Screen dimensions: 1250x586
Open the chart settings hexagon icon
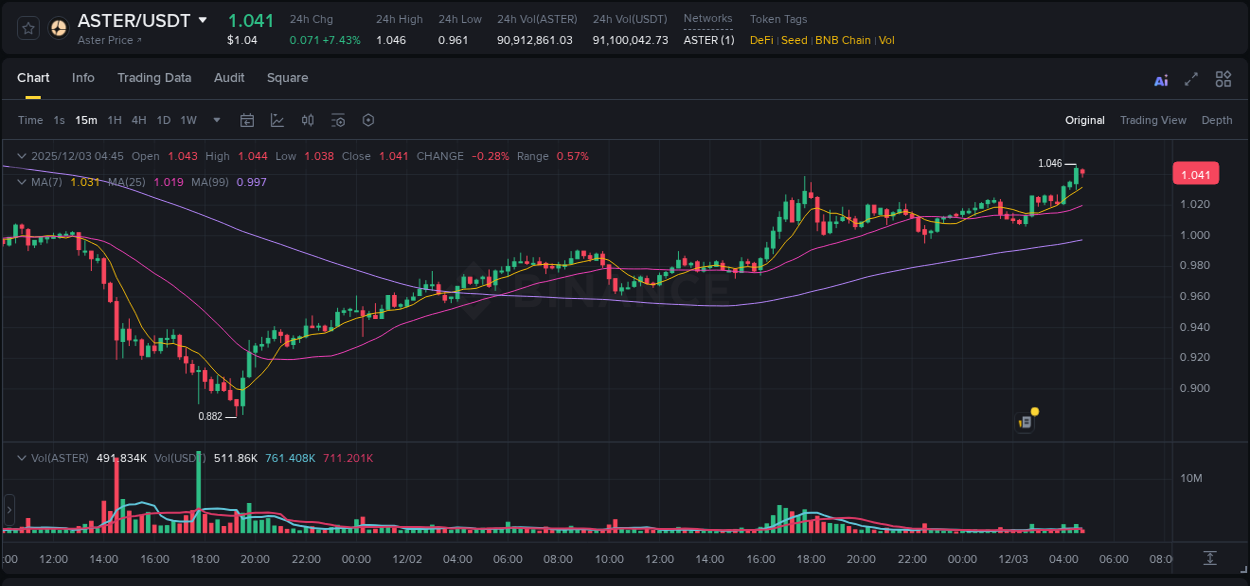[368, 120]
